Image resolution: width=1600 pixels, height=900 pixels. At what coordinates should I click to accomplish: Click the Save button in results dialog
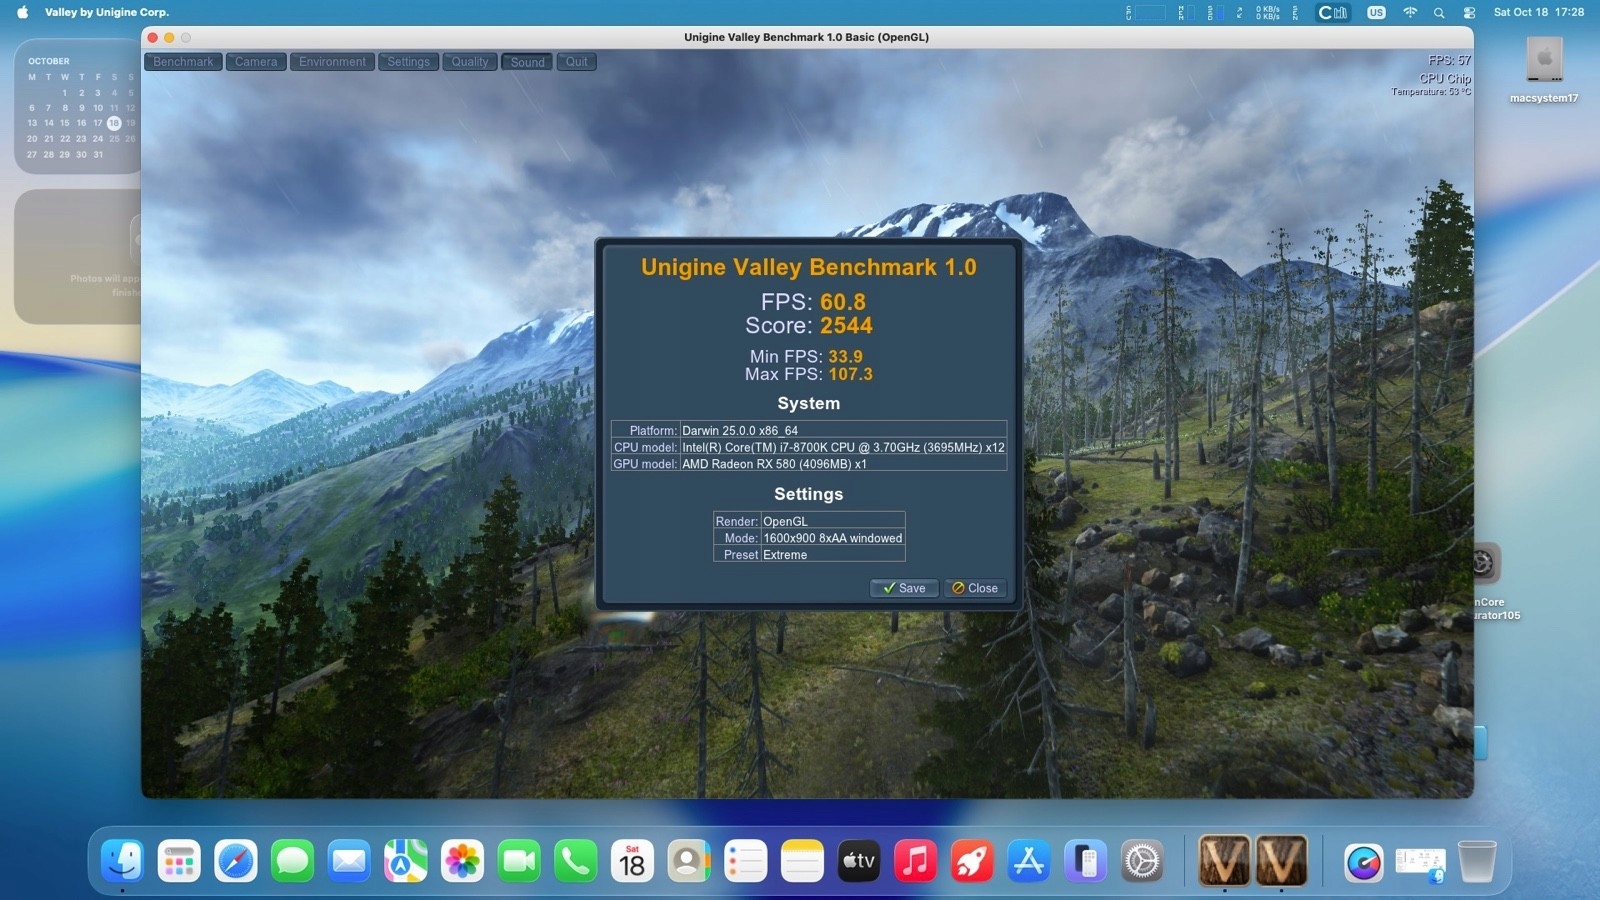point(904,588)
